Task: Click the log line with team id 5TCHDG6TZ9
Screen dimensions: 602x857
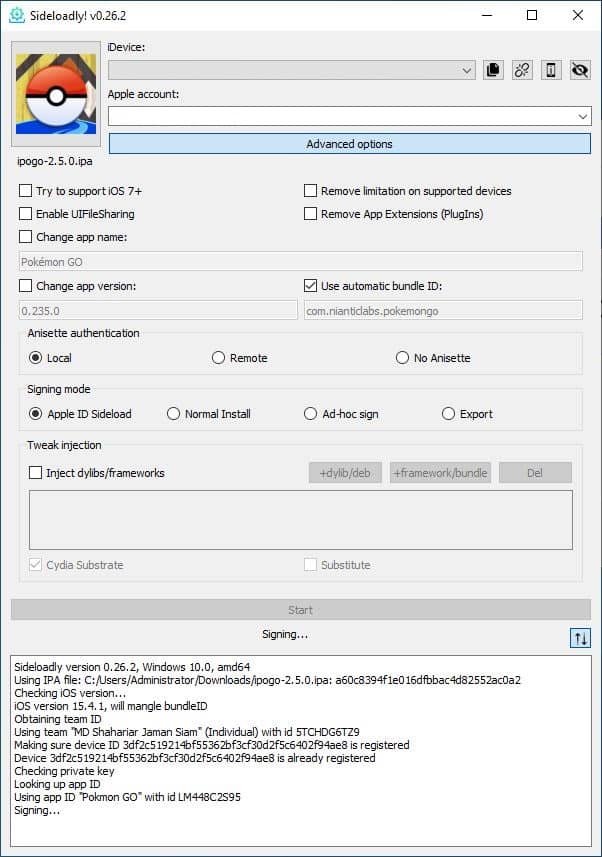Action: click(187, 732)
